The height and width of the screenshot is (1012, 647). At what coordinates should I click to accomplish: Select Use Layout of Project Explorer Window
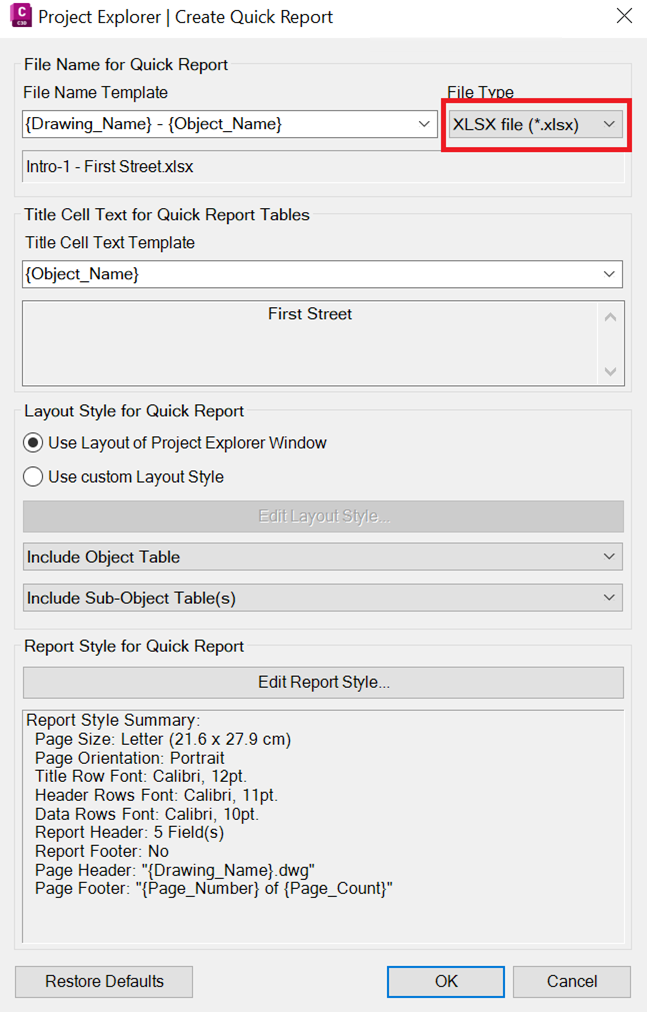click(x=34, y=443)
